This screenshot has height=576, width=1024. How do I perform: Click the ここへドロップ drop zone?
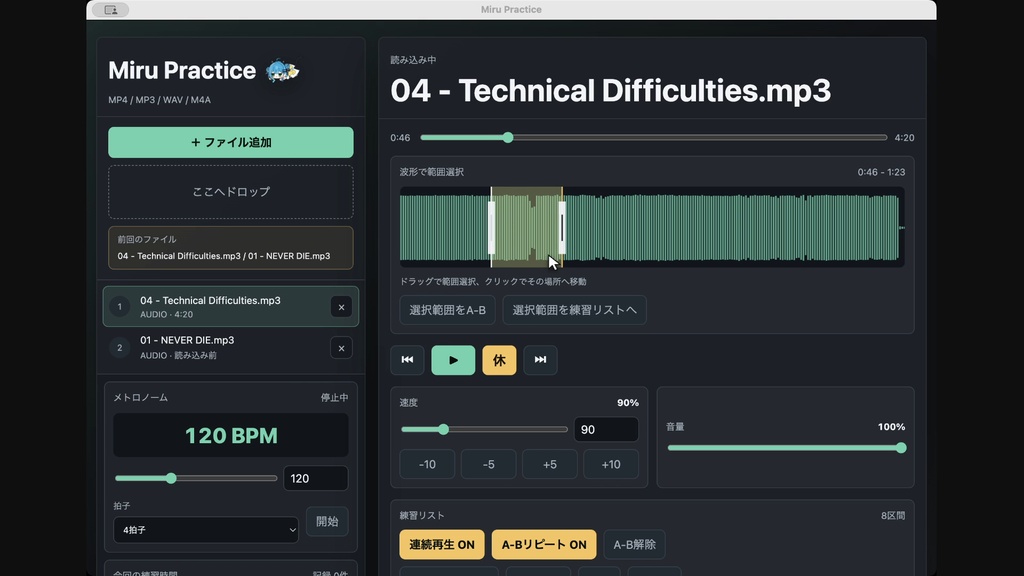[x=231, y=191]
